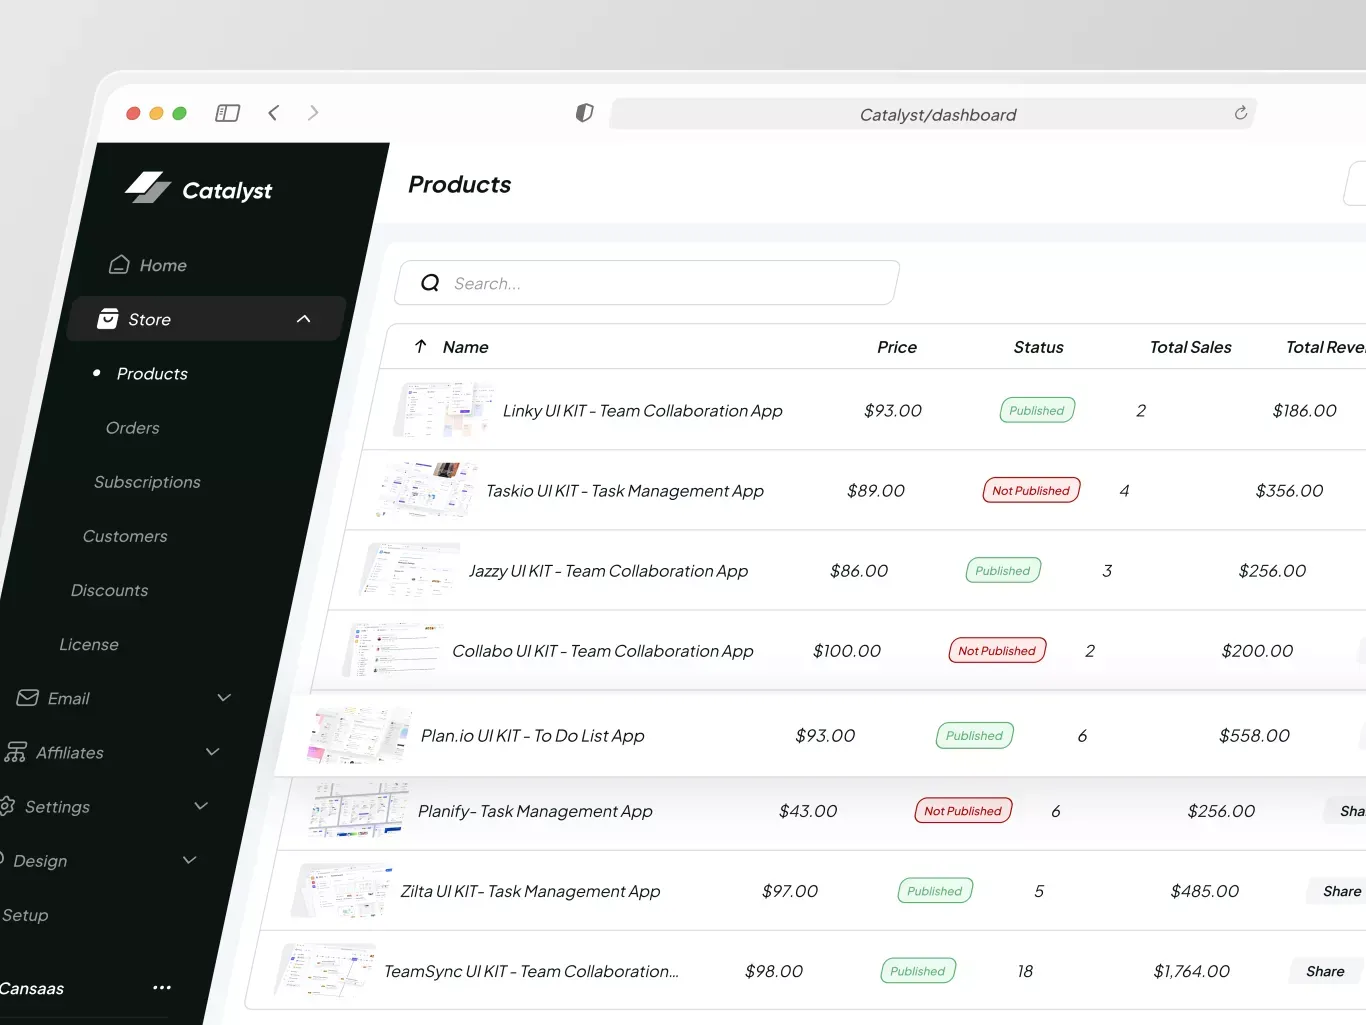Click the Published badge for Jazzy UI KIT
Screen dimensions: 1366x1025
pyautogui.click(x=1003, y=570)
